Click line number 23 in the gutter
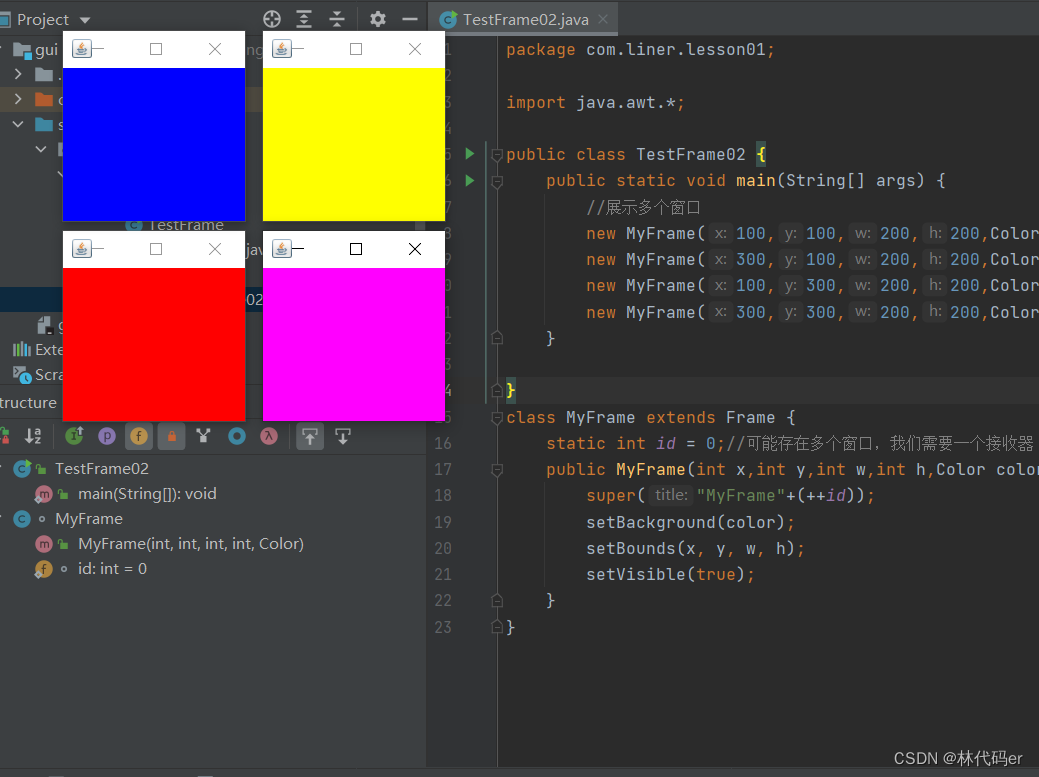The width and height of the screenshot is (1039, 777). click(443, 627)
